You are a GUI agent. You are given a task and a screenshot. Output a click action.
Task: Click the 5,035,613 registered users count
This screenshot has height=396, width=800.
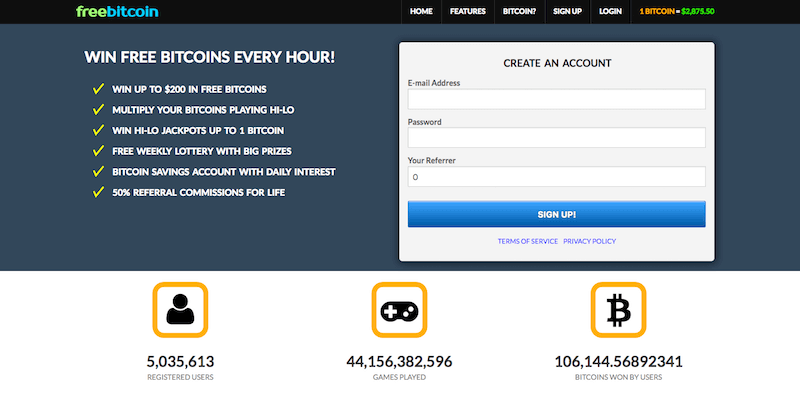click(180, 362)
